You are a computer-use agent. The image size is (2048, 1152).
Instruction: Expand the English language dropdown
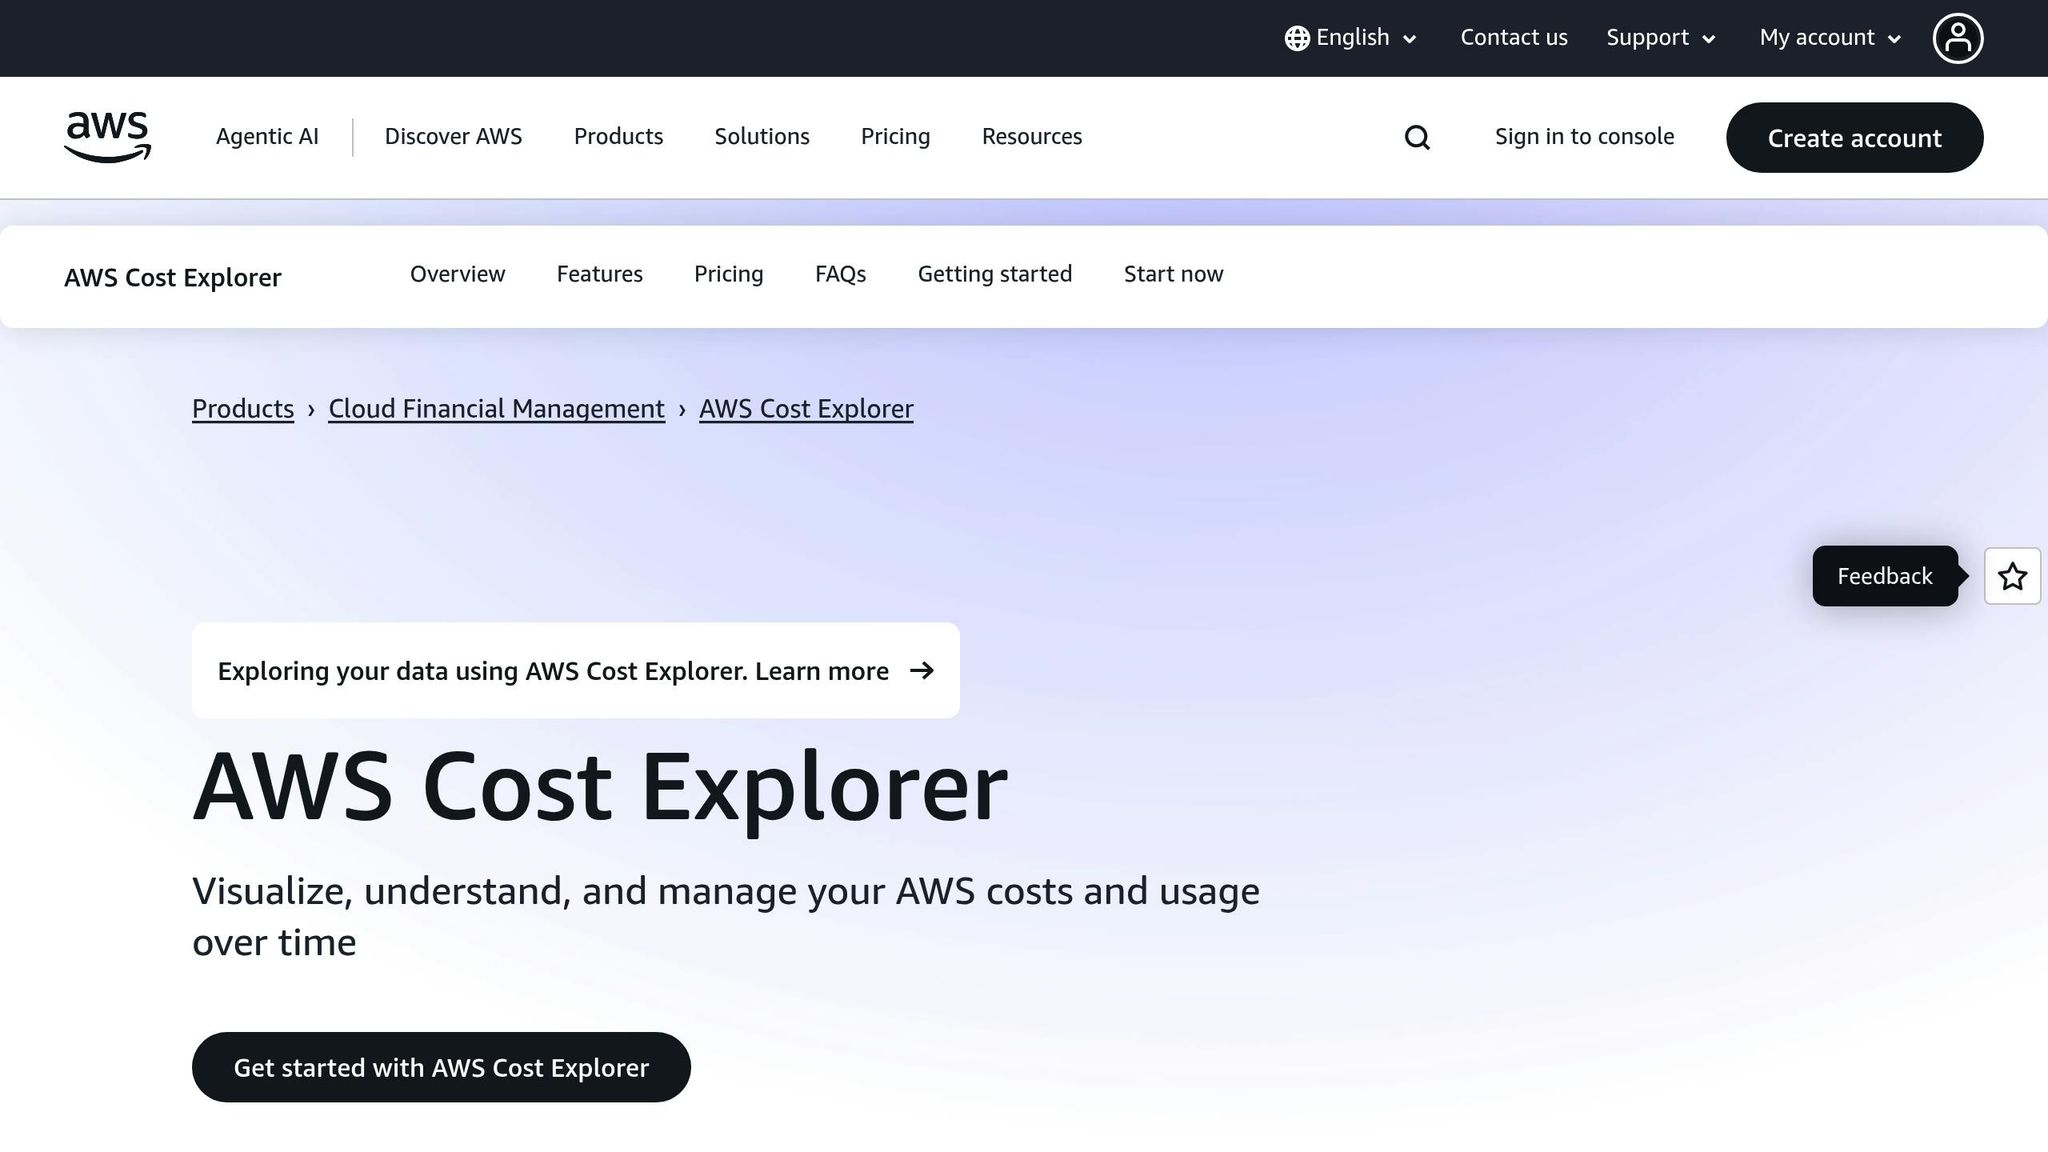coord(1351,38)
